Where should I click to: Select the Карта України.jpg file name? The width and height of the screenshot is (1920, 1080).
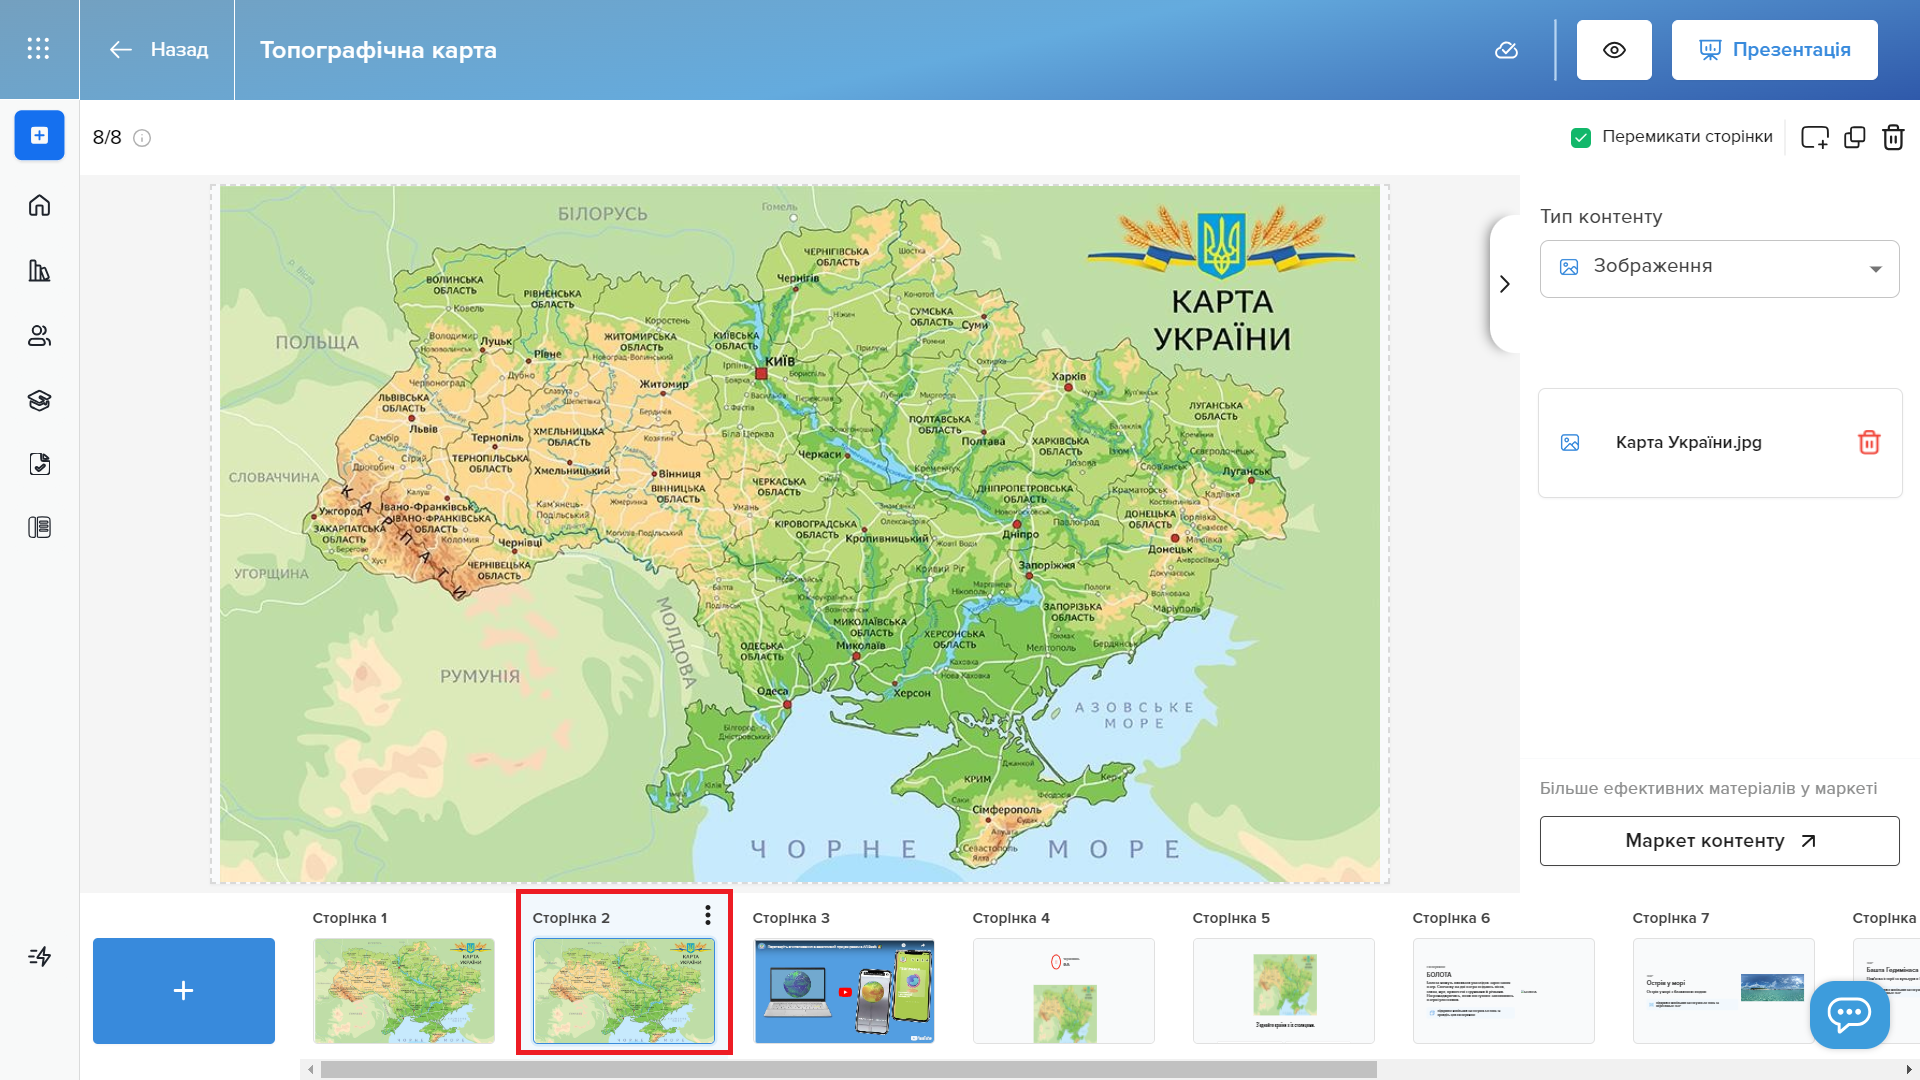point(1689,442)
